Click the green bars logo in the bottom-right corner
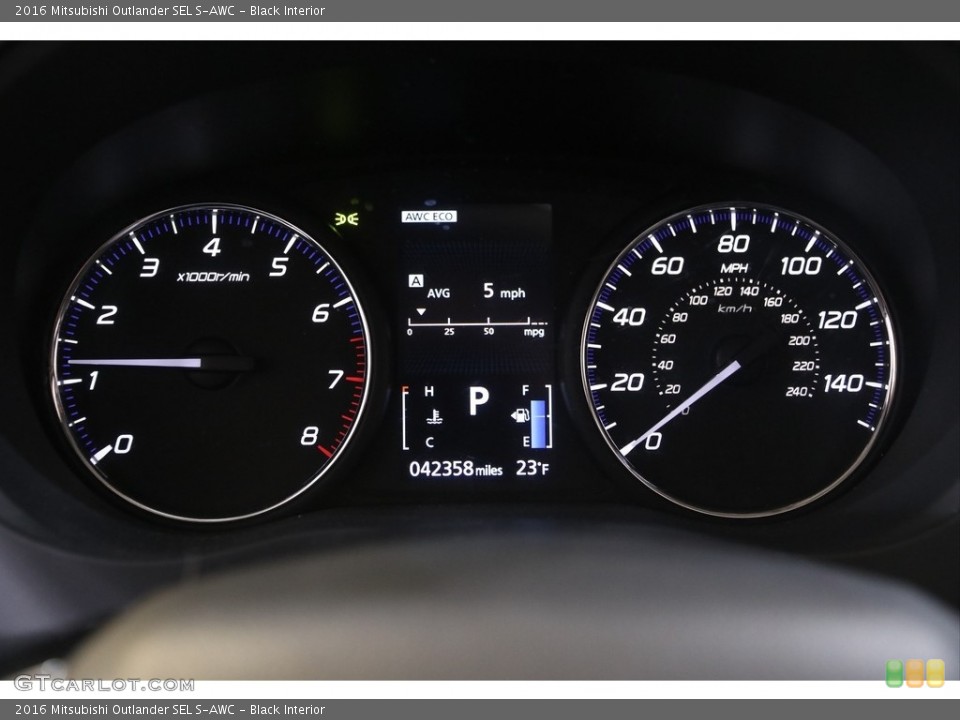Viewport: 960px width, 720px height. pyautogui.click(x=915, y=673)
